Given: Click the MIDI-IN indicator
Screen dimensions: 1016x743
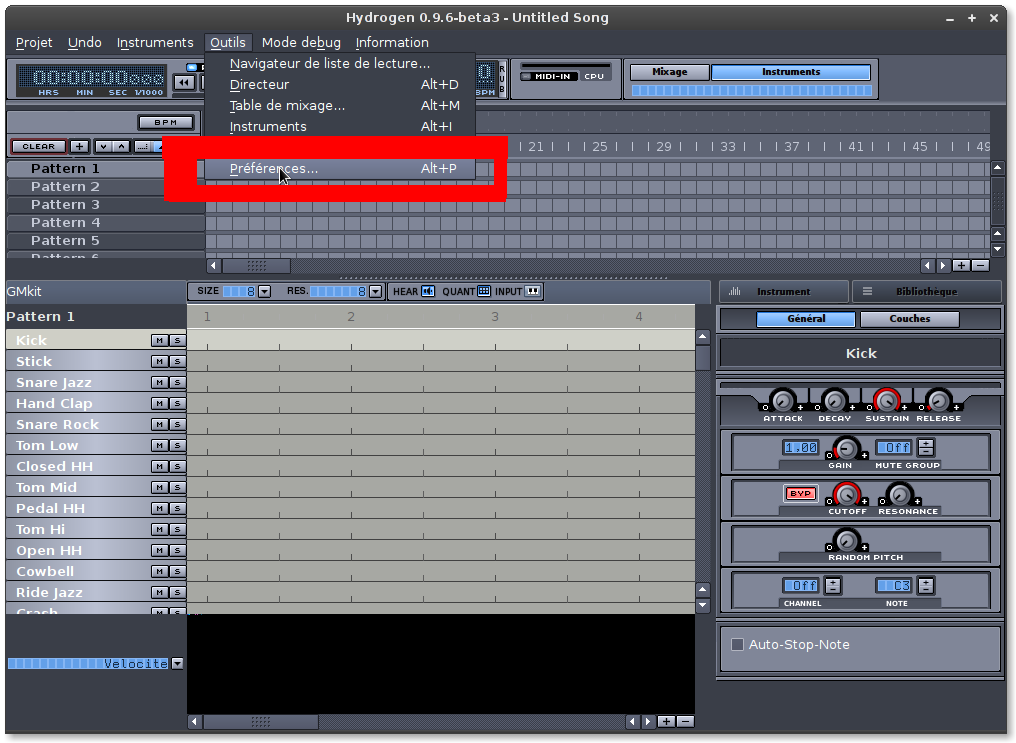Looking at the screenshot, I should [548, 76].
